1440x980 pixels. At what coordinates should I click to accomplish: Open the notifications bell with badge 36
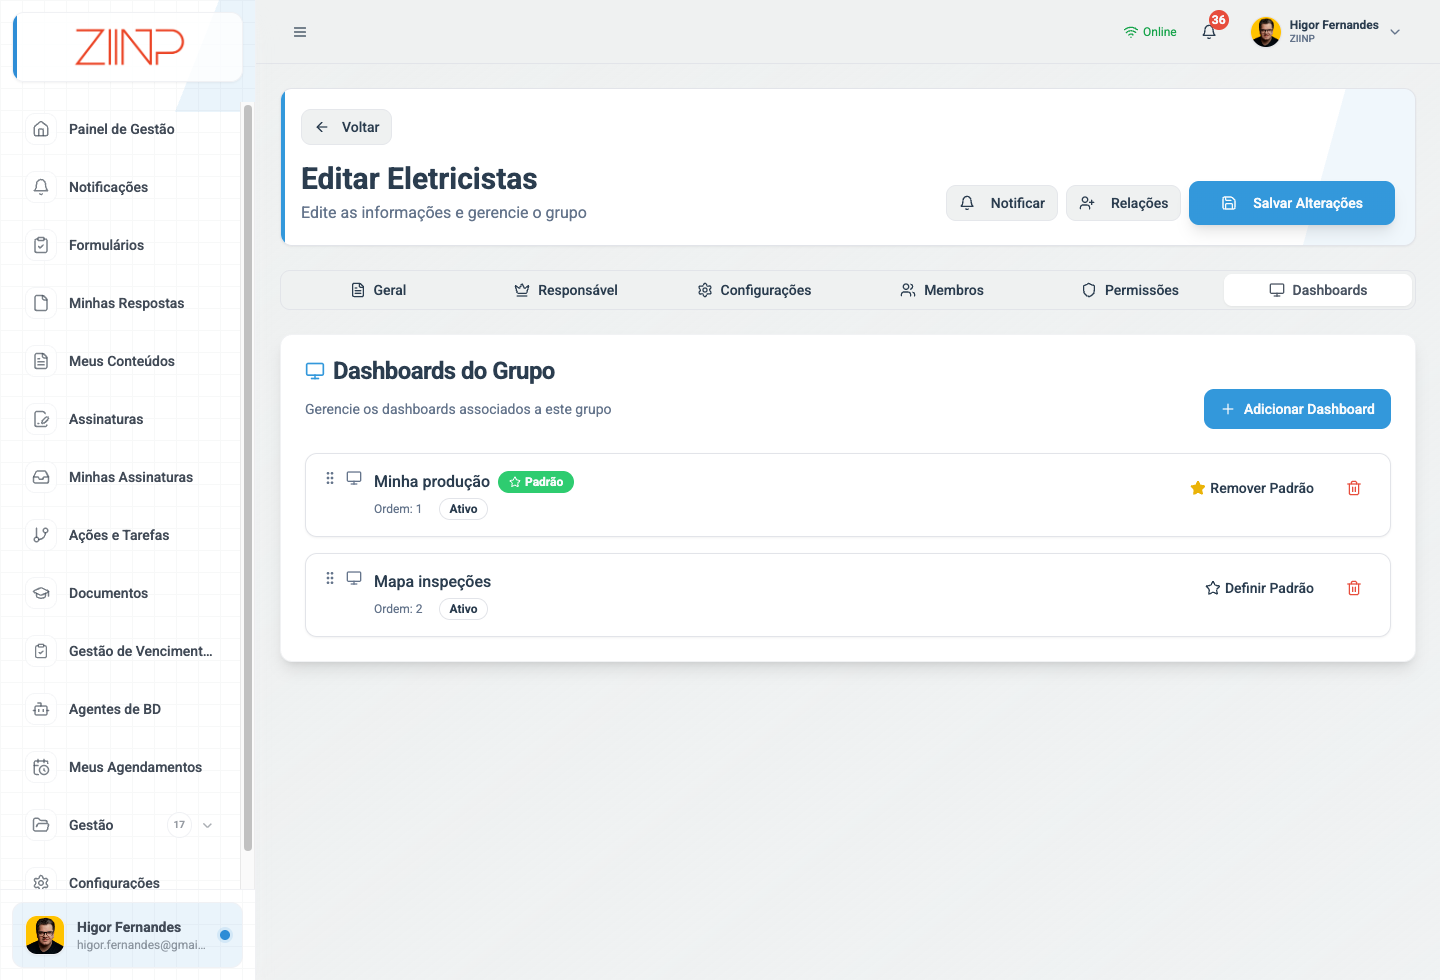(1209, 31)
